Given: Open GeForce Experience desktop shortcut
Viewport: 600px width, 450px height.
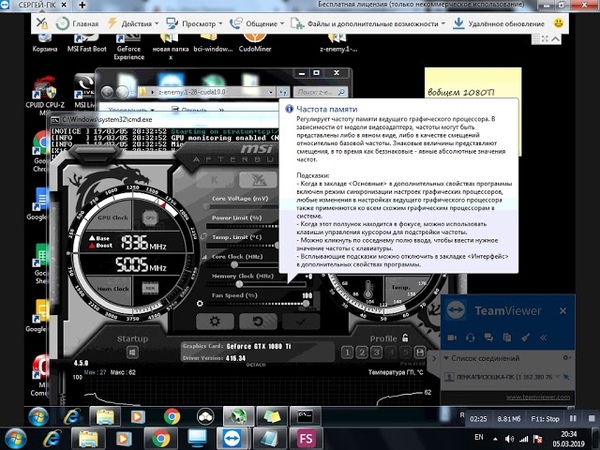Looking at the screenshot, I should point(129,47).
